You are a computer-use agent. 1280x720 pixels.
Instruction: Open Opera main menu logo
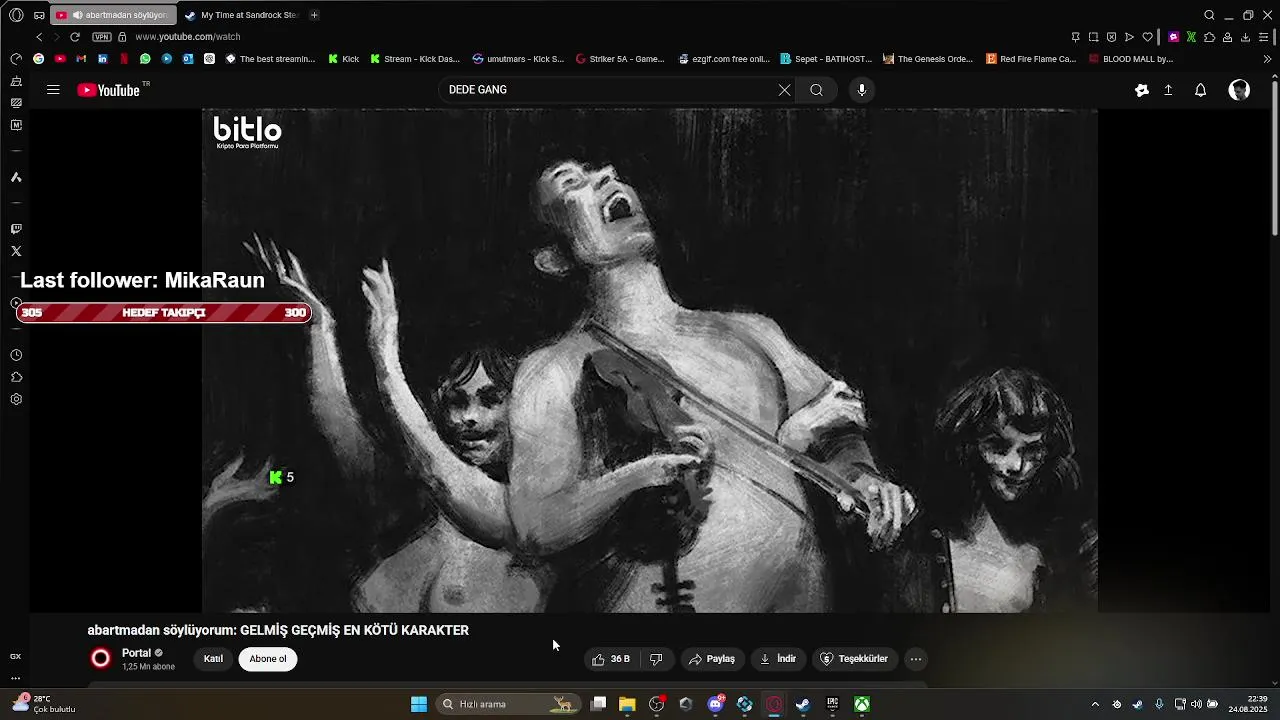(16, 15)
